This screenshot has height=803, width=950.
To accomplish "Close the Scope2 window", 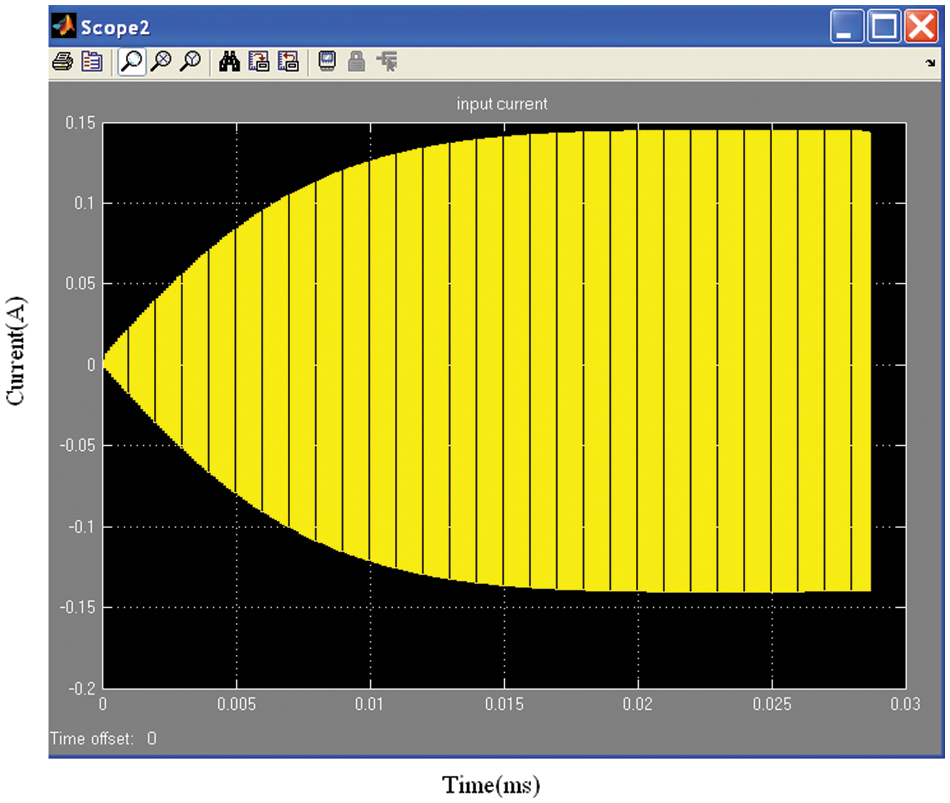I will [x=920, y=27].
